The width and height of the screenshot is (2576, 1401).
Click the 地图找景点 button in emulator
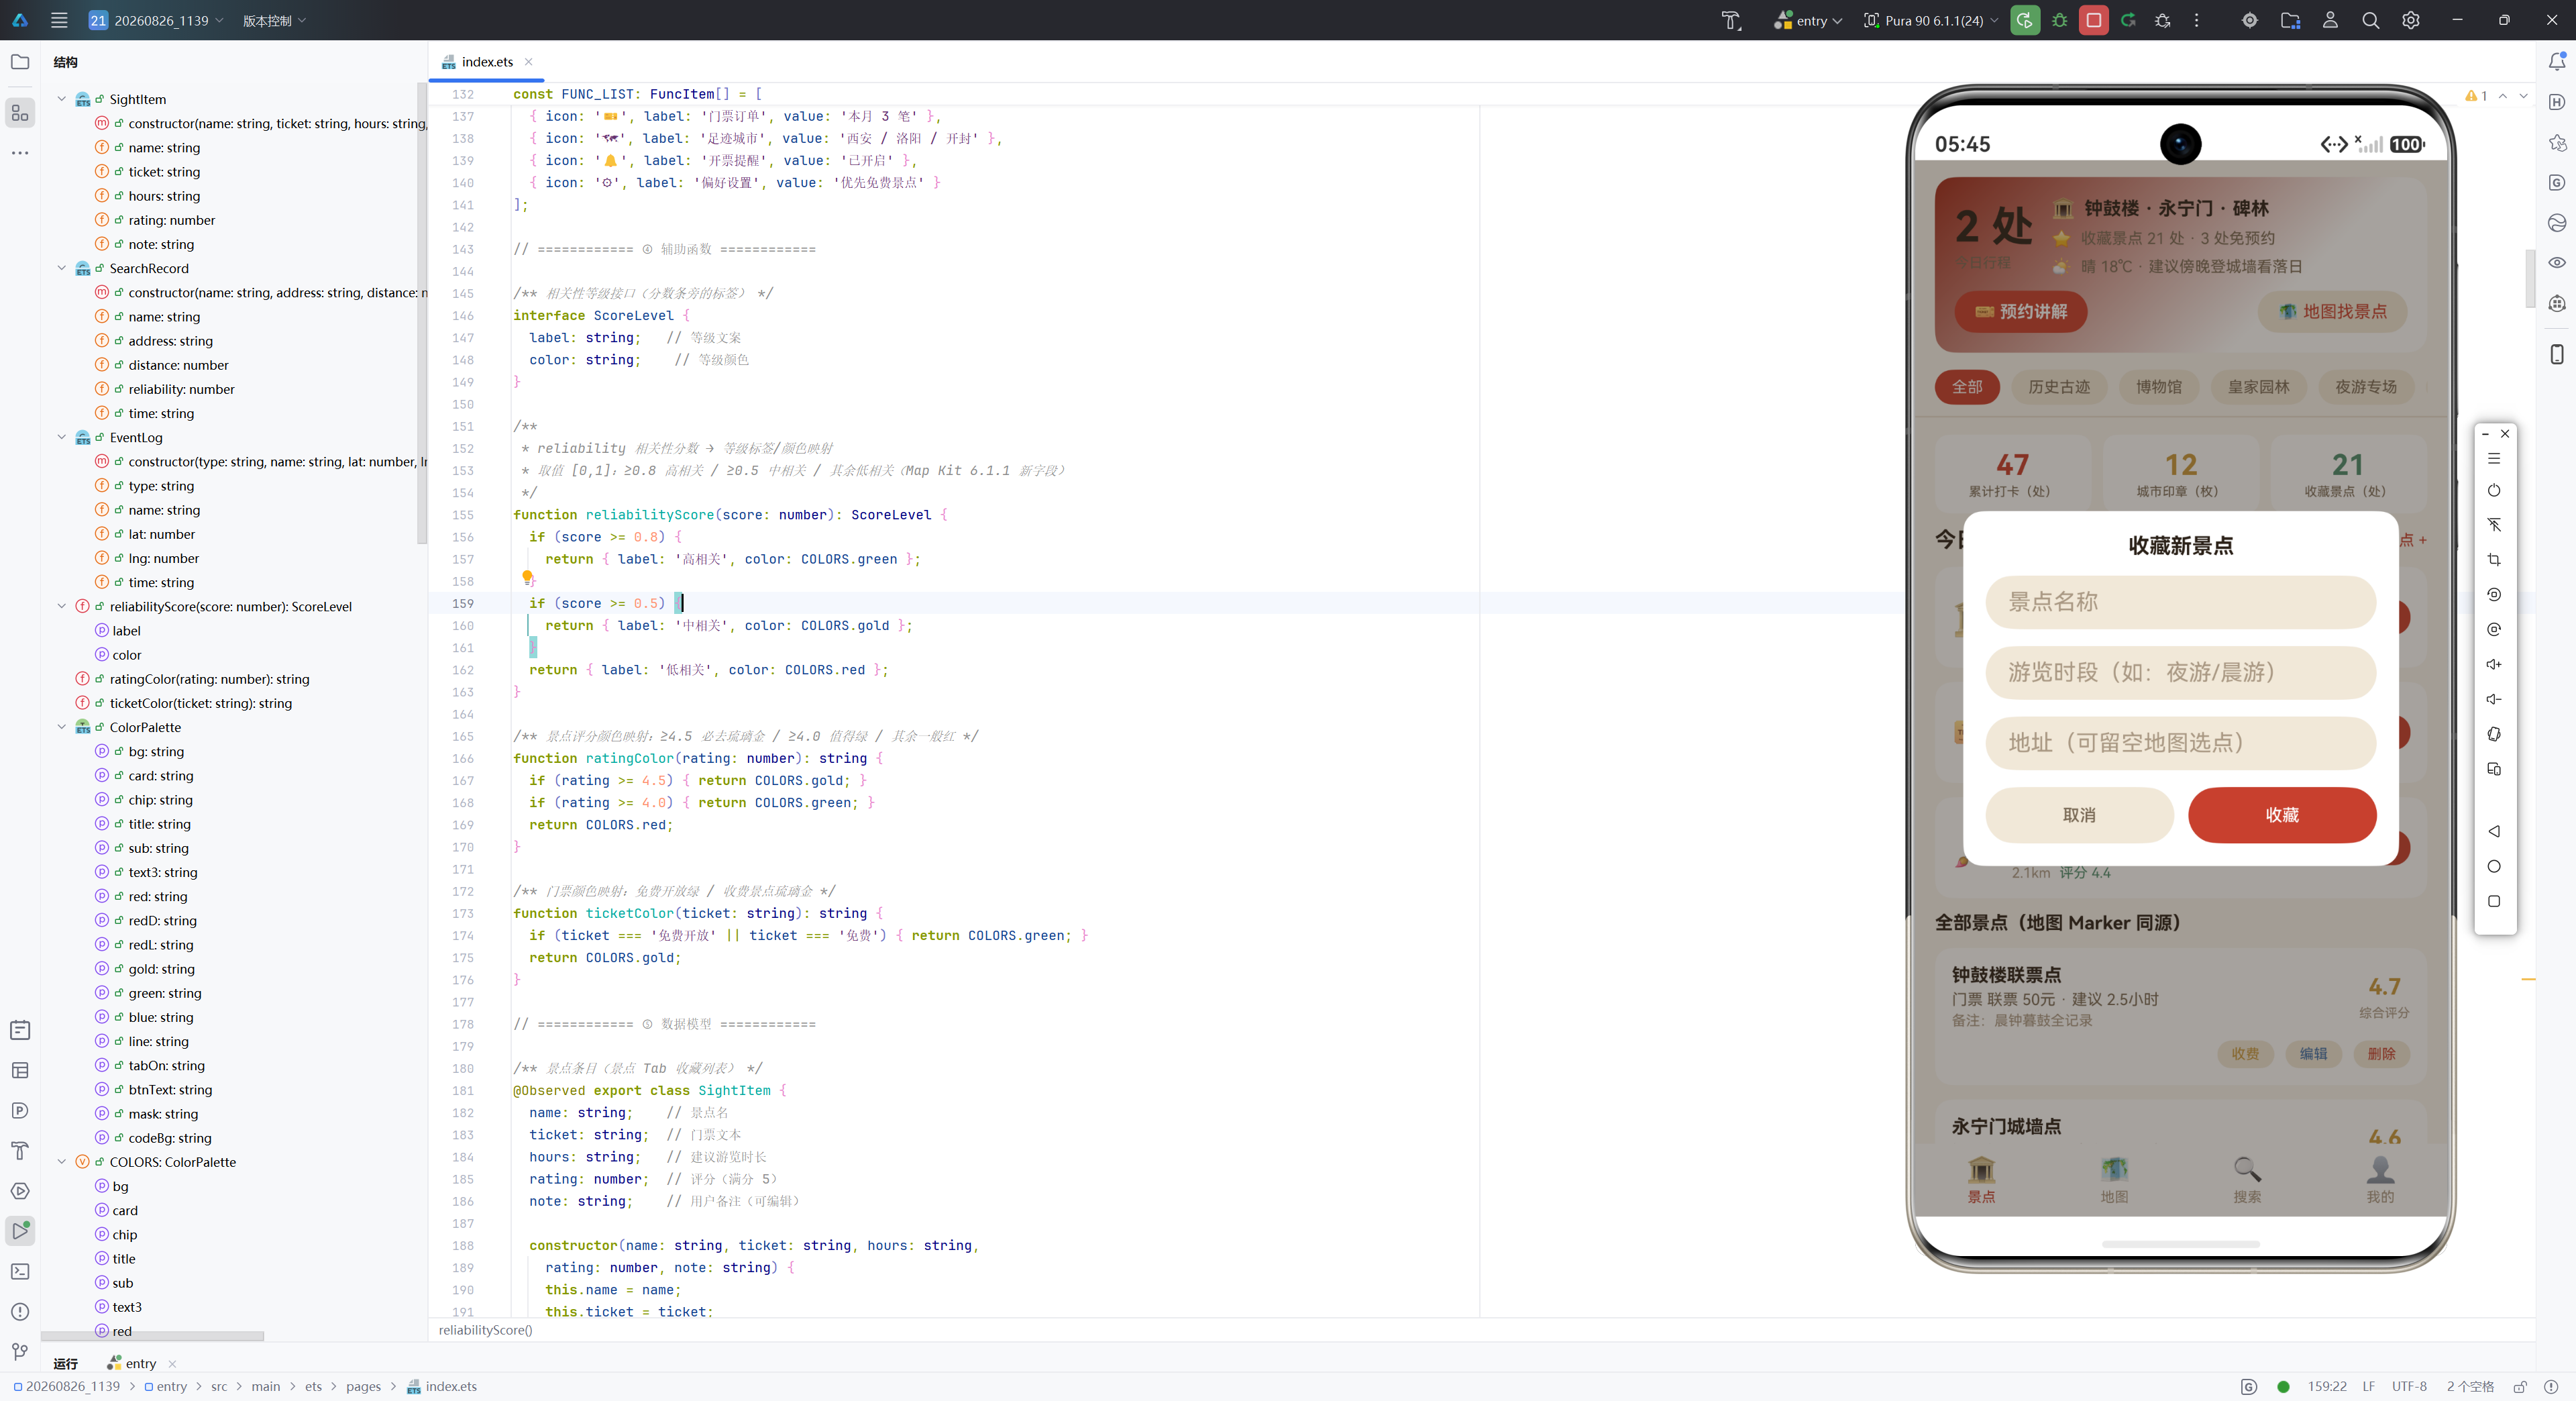point(2332,312)
